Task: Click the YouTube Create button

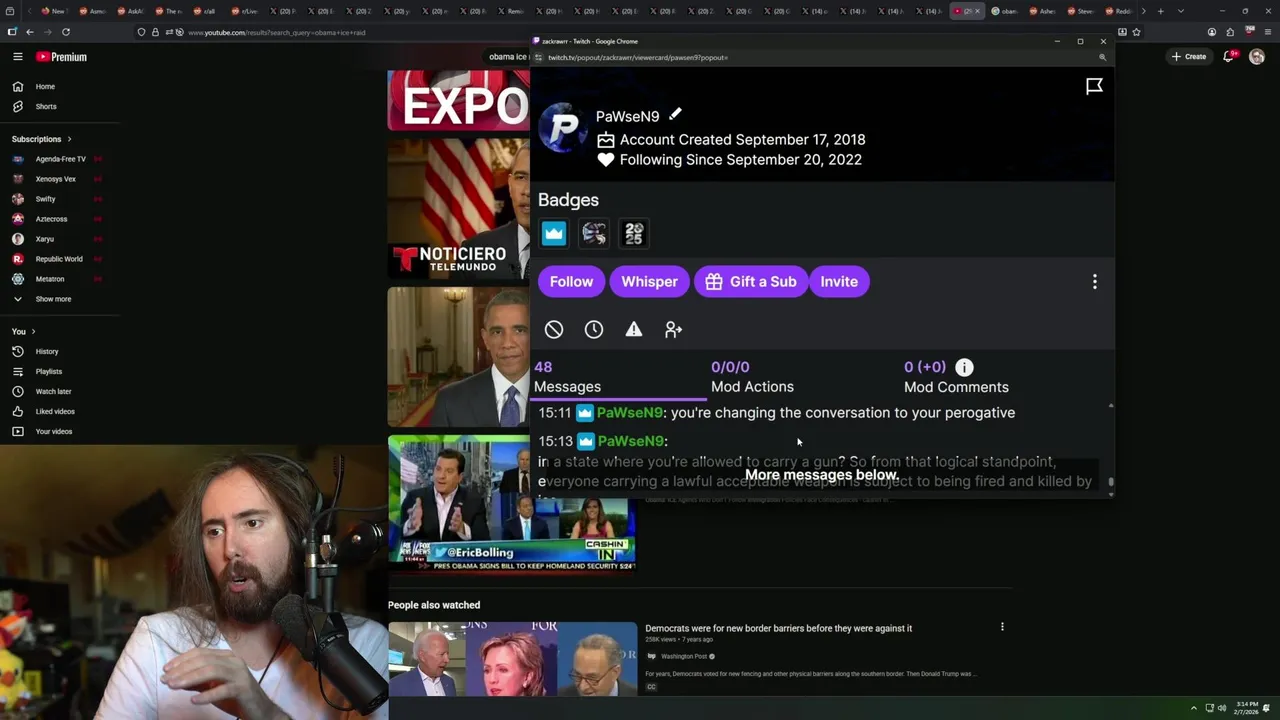Action: pos(1189,57)
